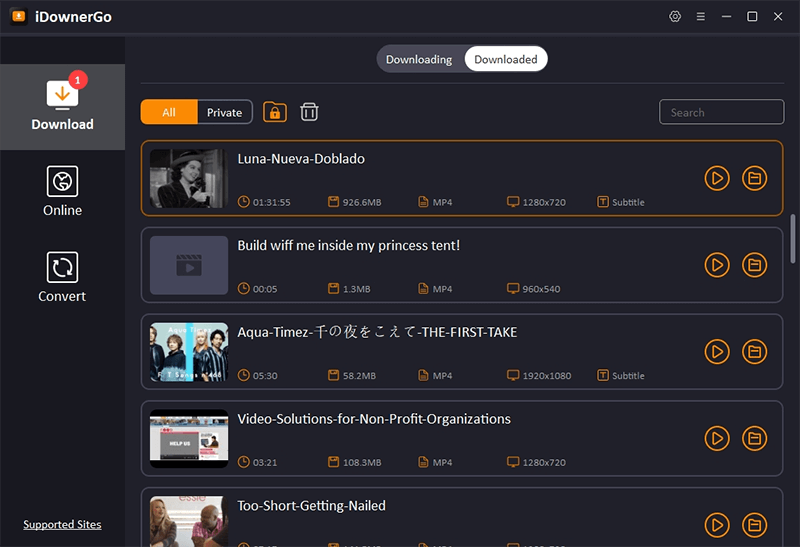Open folder for Luna-Nueva-Doblado
800x547 pixels.
755,178
